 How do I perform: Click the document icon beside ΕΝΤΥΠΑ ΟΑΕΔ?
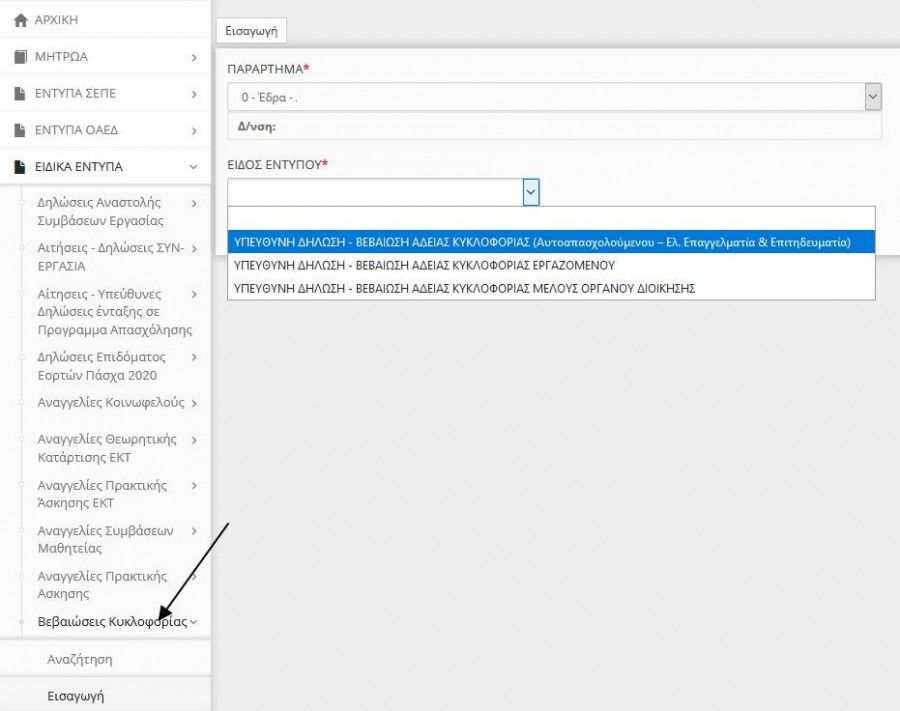tap(19, 130)
